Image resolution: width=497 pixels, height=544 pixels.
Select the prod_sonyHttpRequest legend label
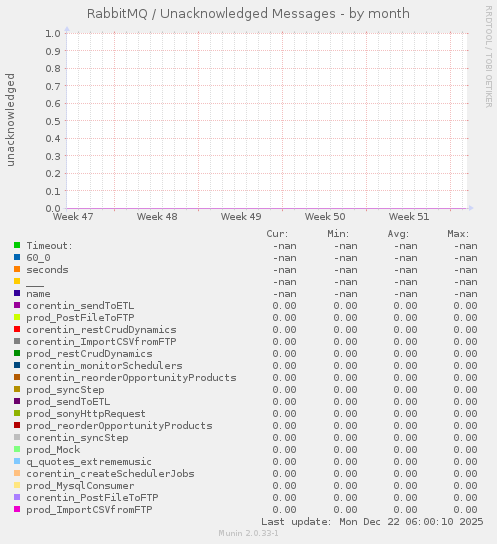86,414
